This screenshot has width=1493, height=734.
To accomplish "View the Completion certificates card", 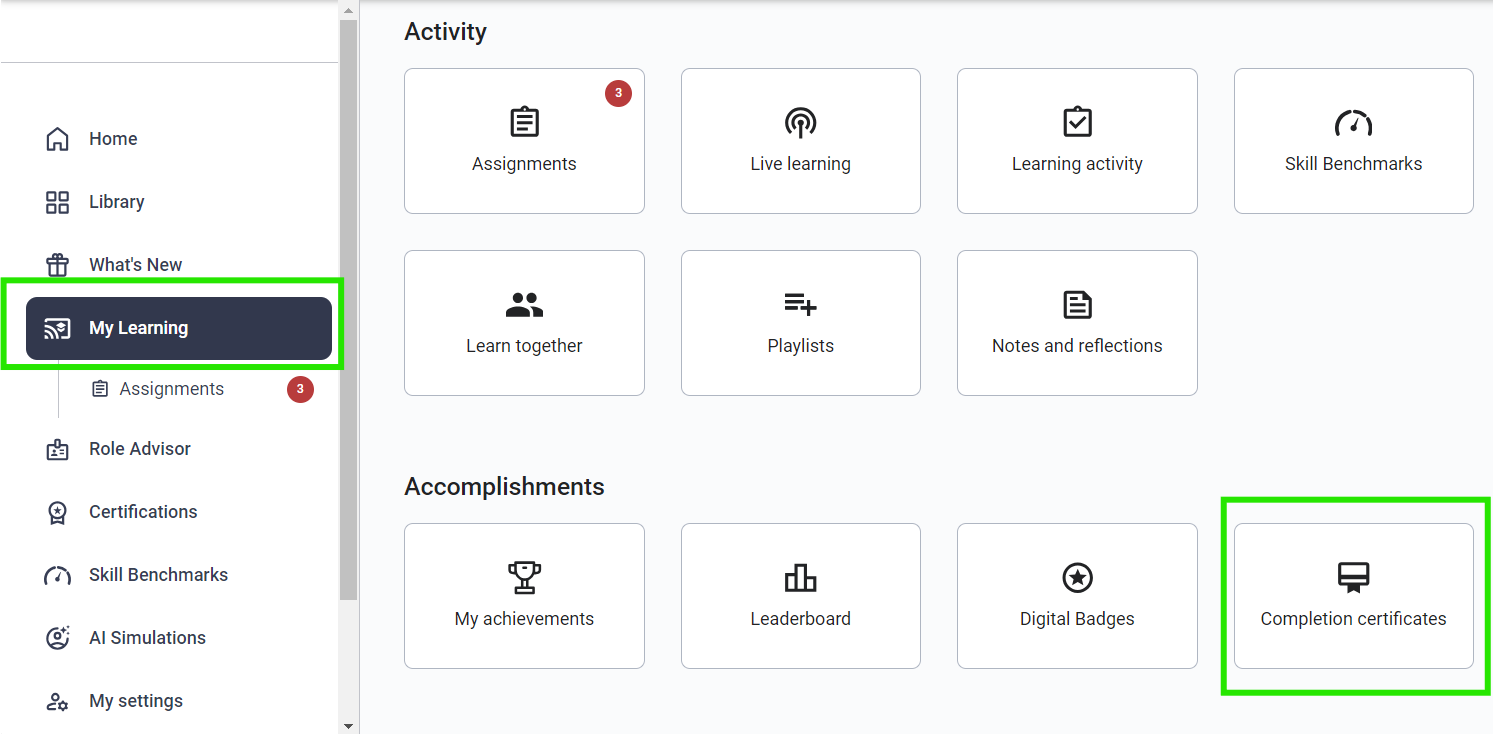I will (x=1353, y=596).
